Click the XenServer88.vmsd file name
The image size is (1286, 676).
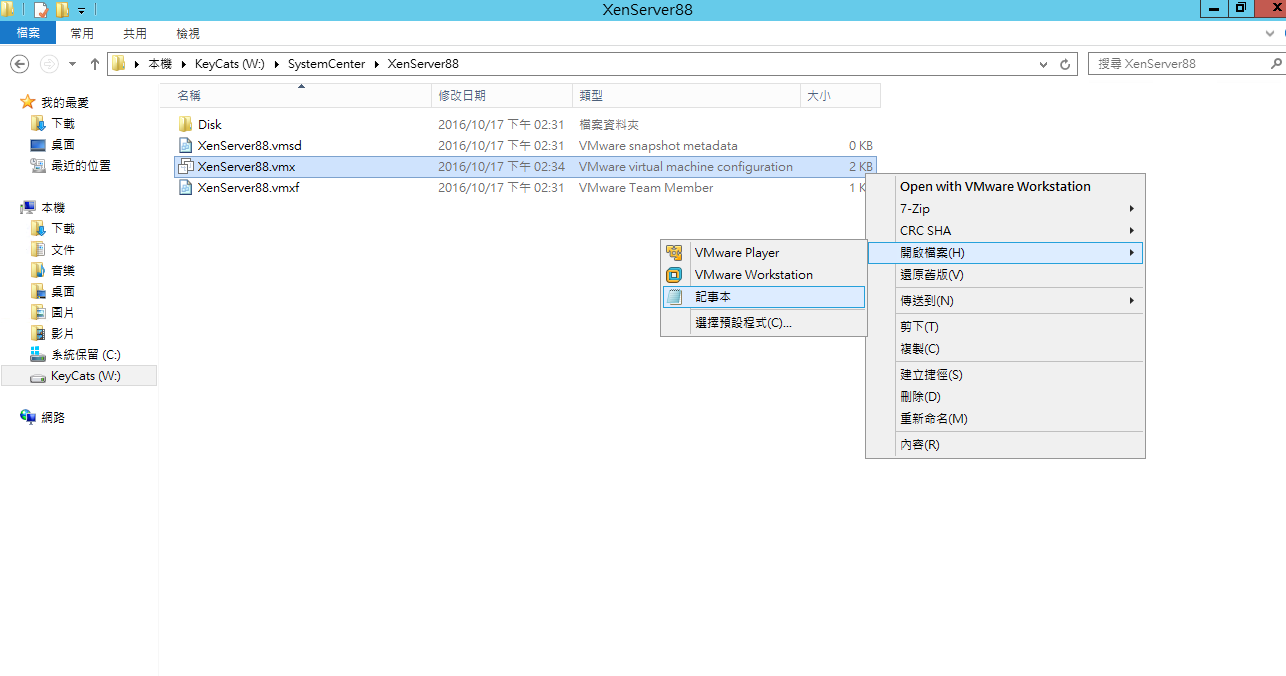coord(249,146)
